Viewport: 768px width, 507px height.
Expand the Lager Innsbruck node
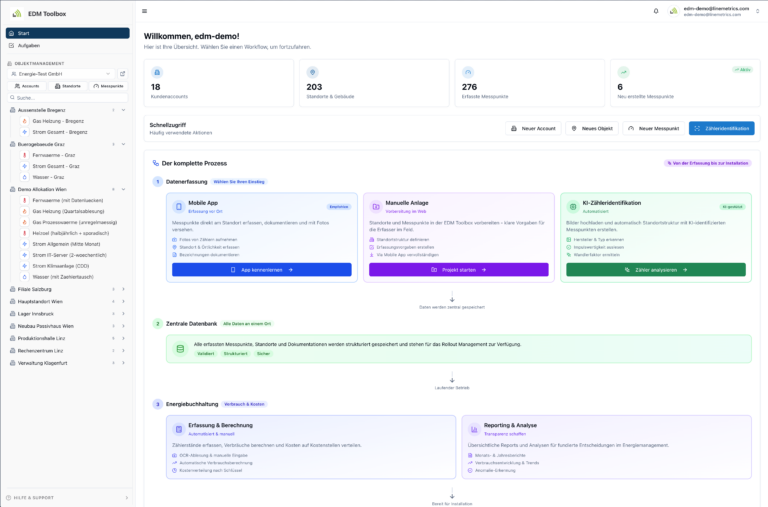click(x=123, y=314)
